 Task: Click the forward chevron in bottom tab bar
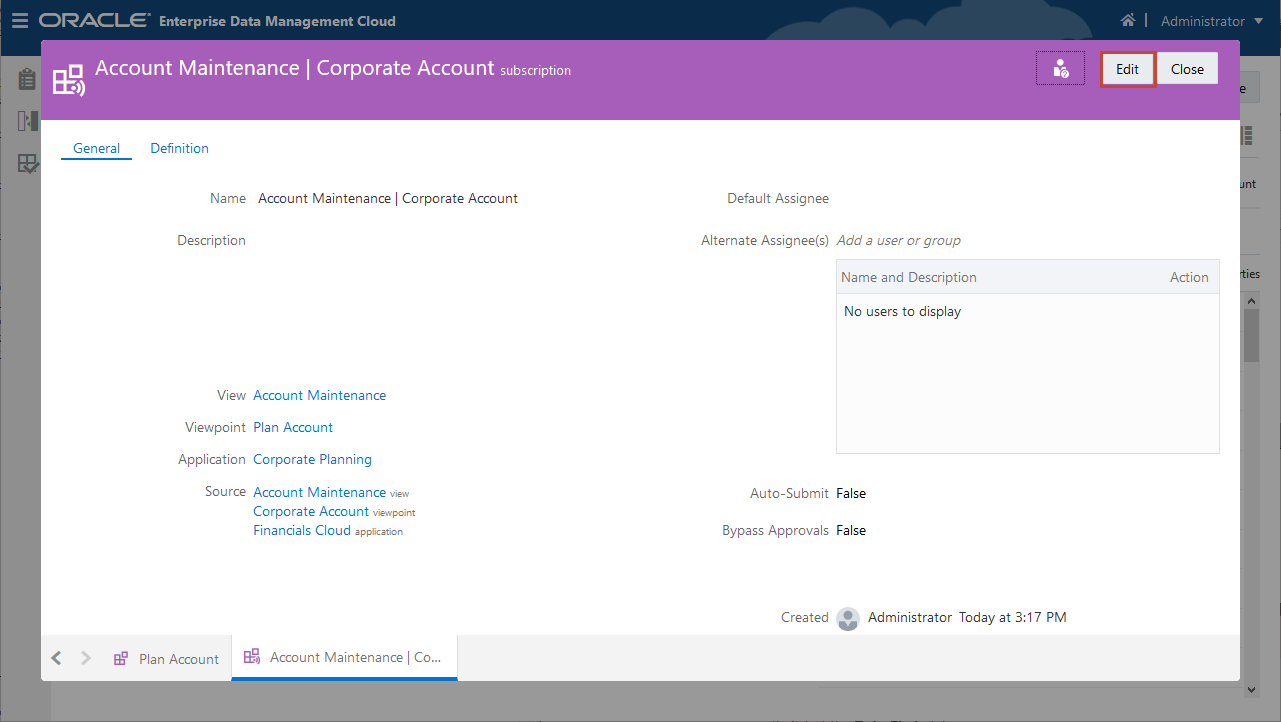(86, 658)
